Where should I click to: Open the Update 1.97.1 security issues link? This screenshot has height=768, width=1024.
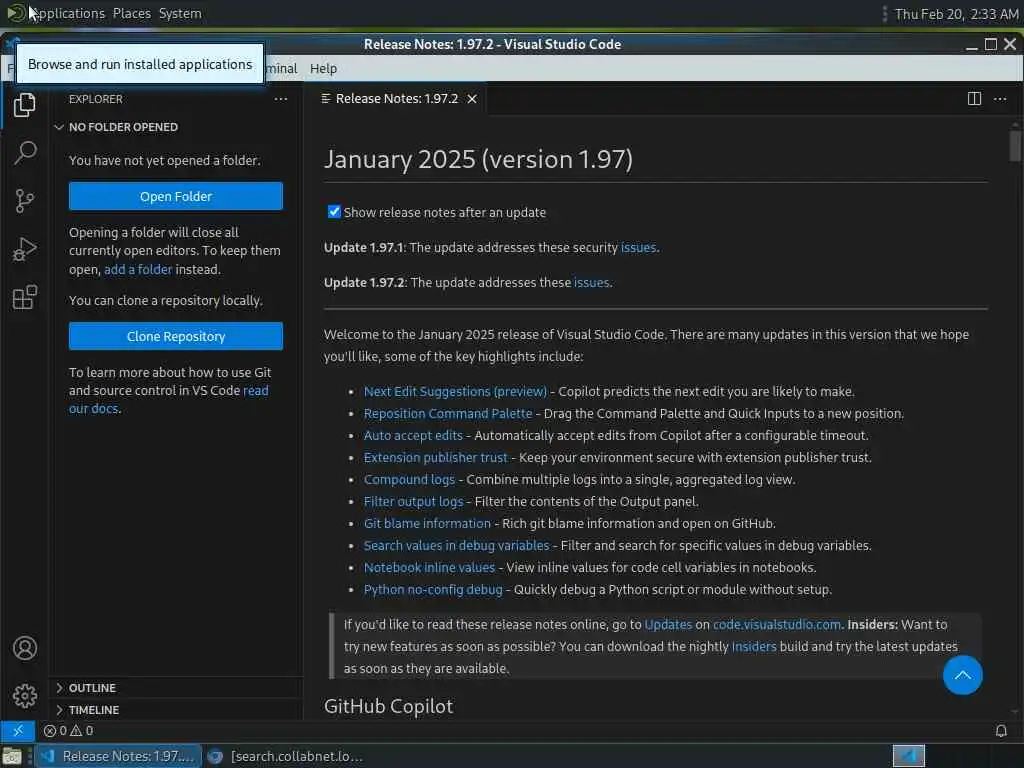pos(638,247)
